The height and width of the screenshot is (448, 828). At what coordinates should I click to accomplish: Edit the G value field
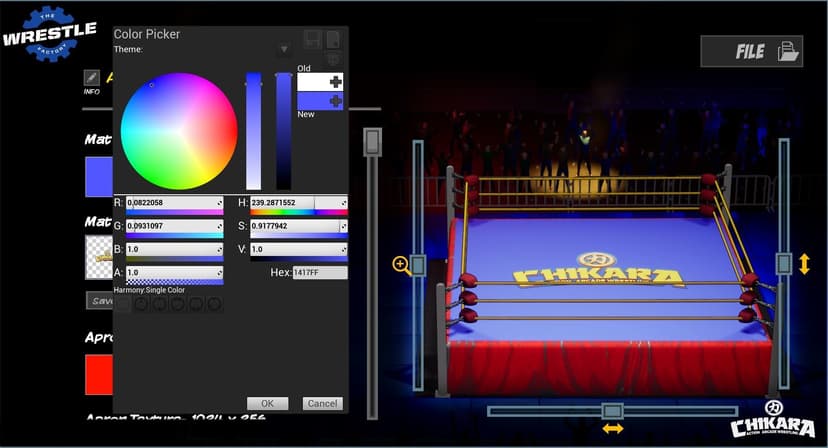pos(174,226)
